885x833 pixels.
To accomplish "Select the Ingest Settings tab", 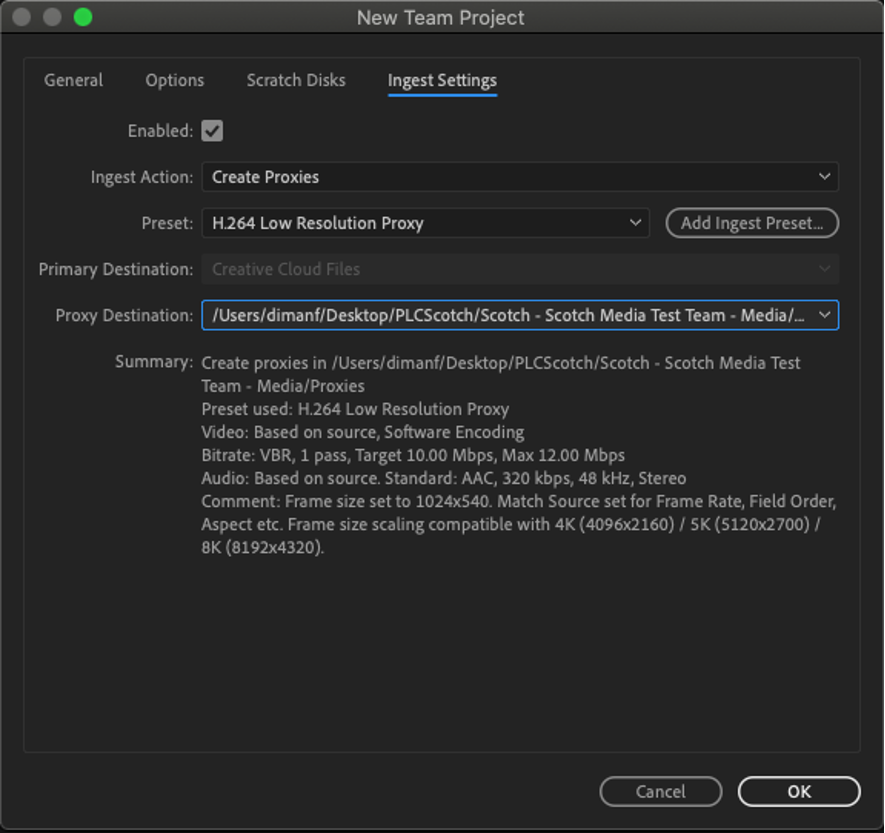I will 442,81.
